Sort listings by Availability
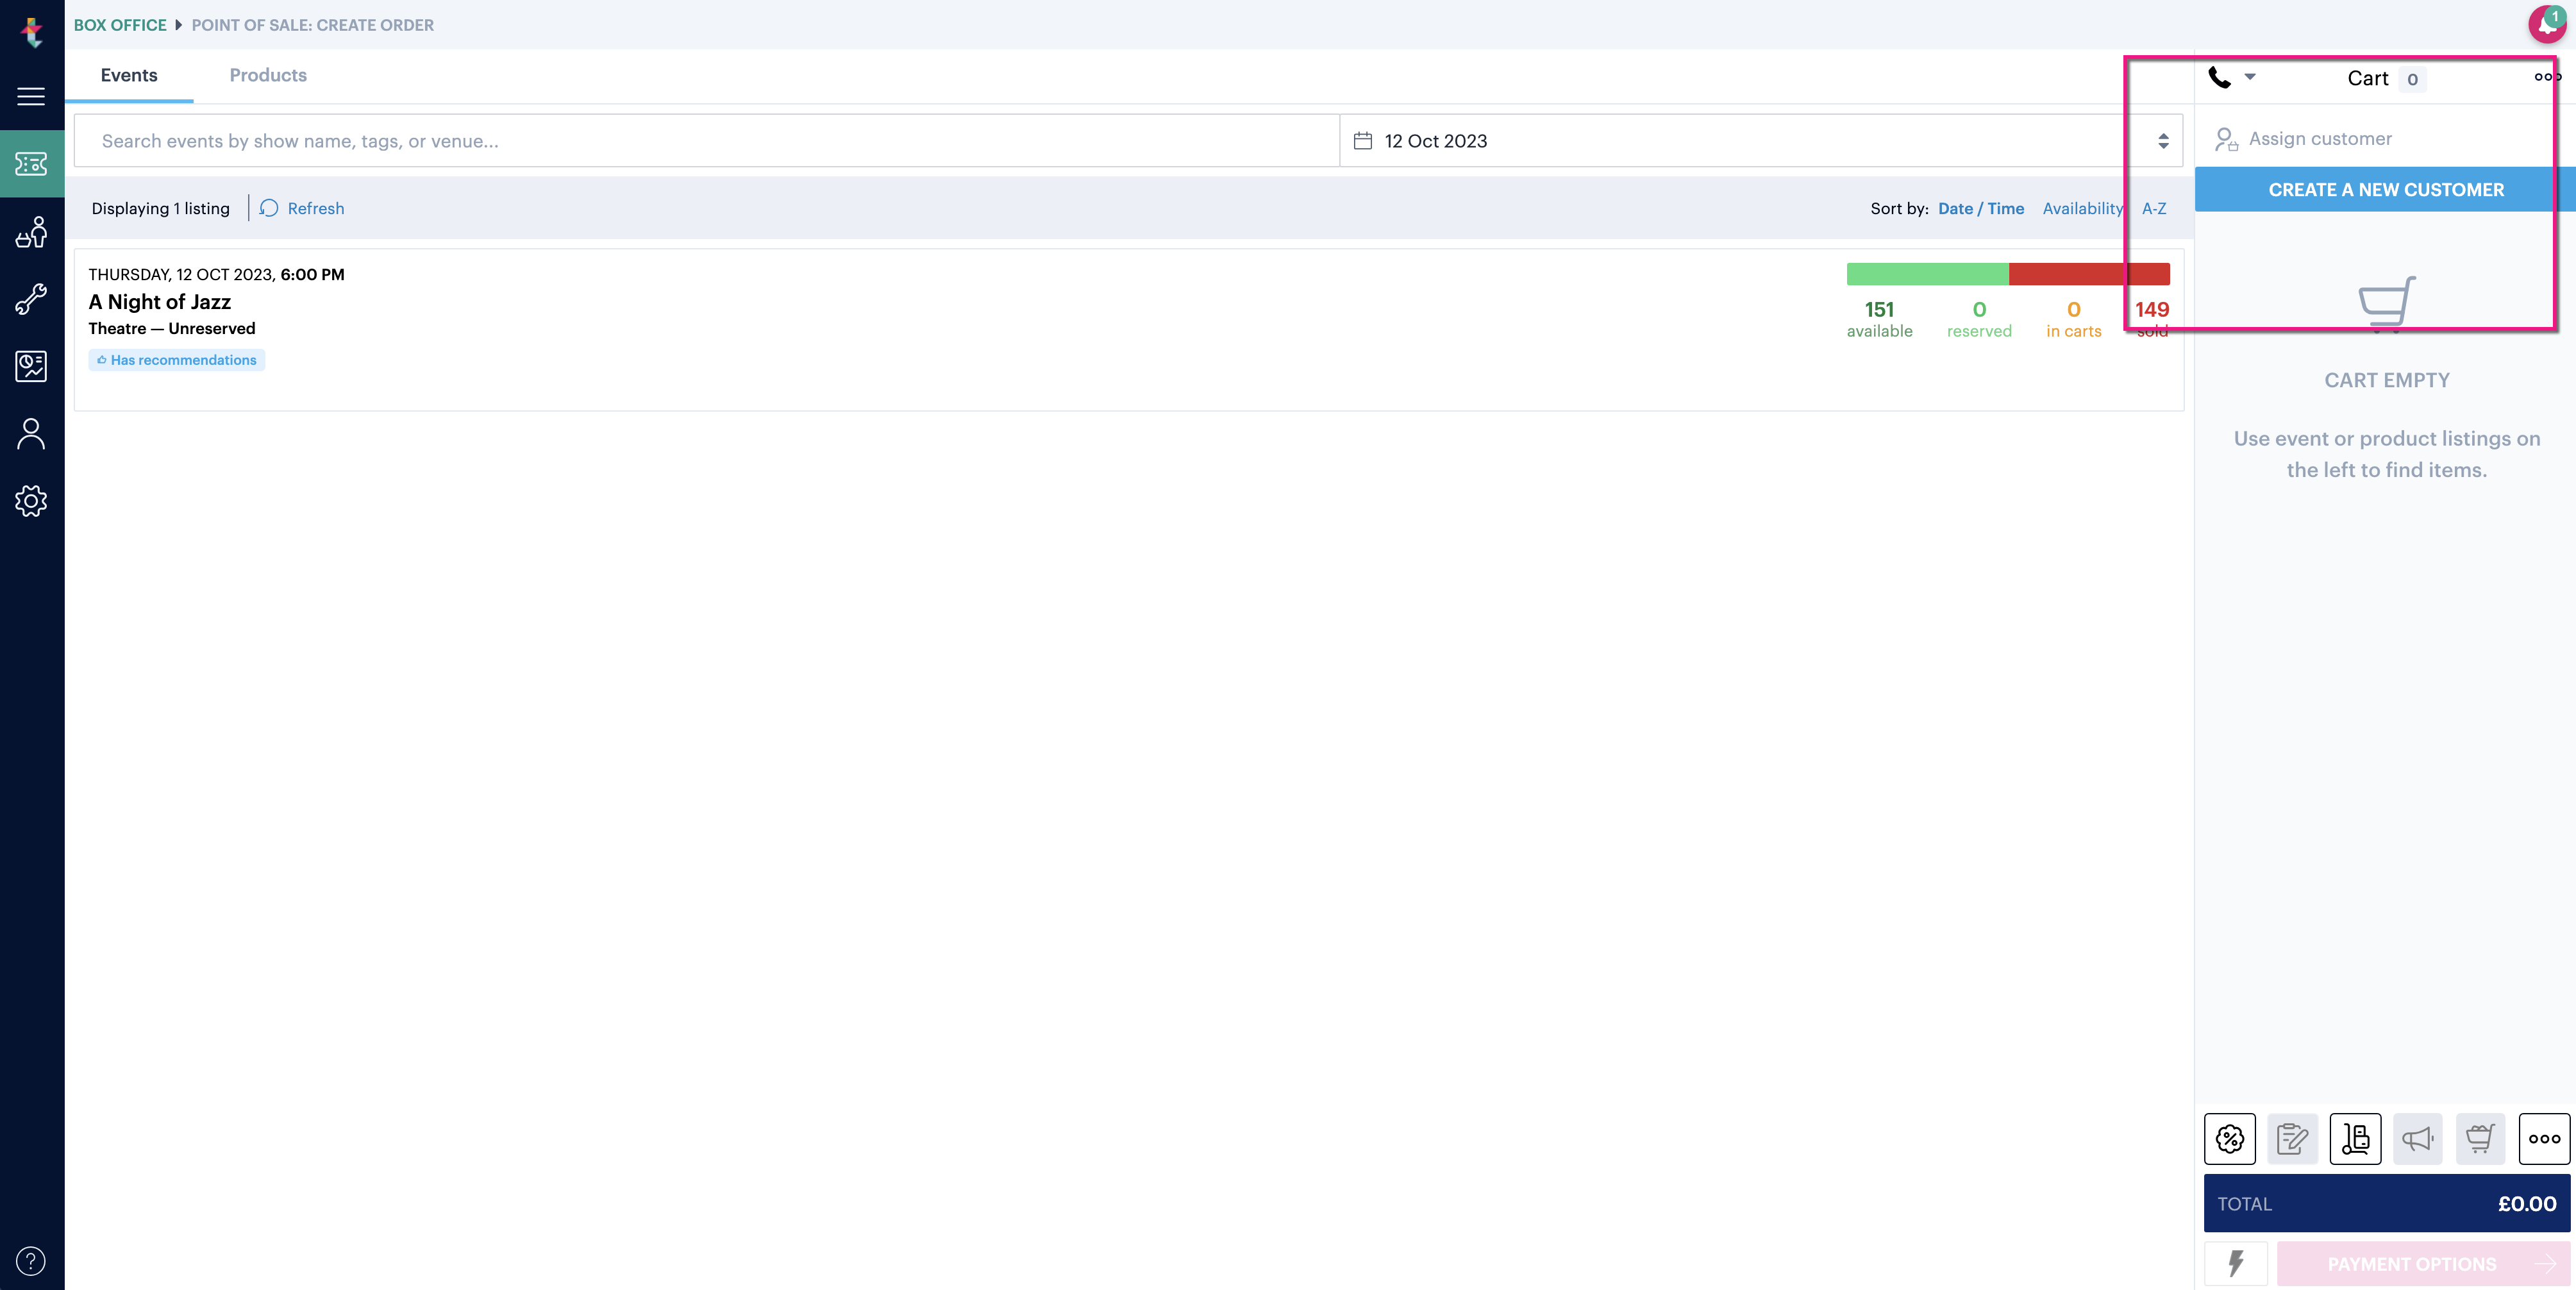2576x1290 pixels. coord(2082,208)
